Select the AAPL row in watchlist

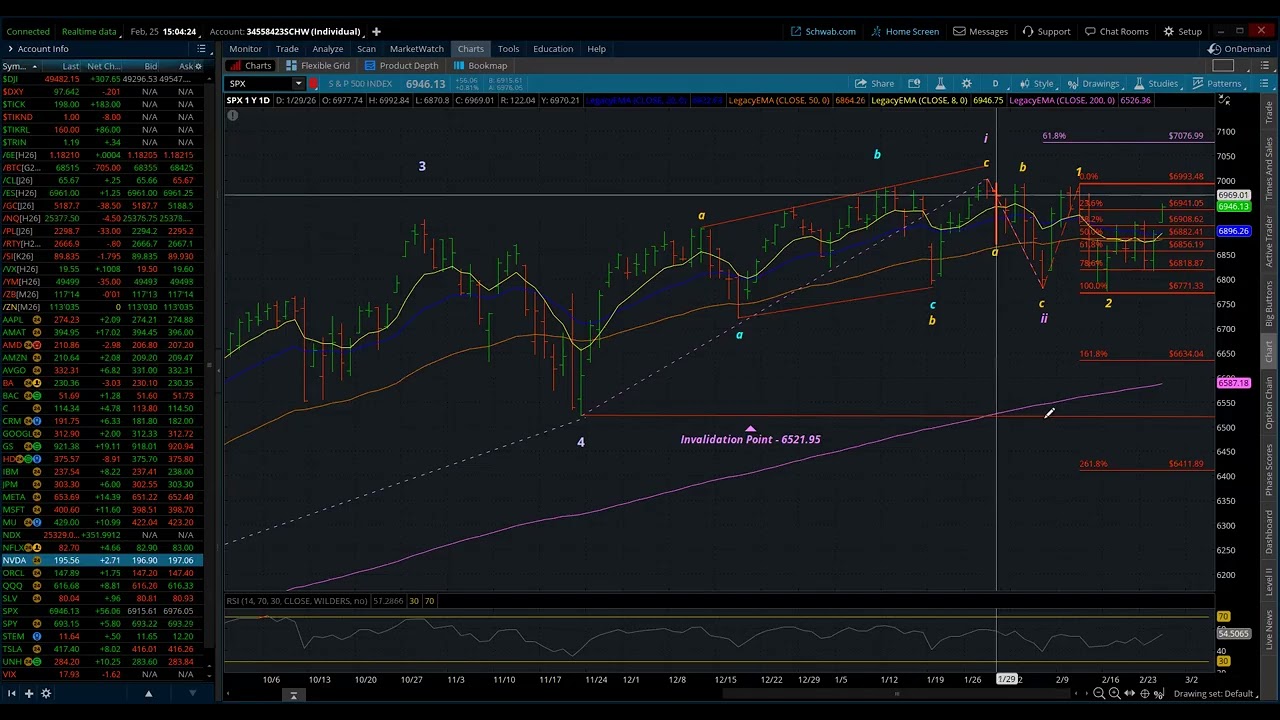pyautogui.click(x=102, y=320)
